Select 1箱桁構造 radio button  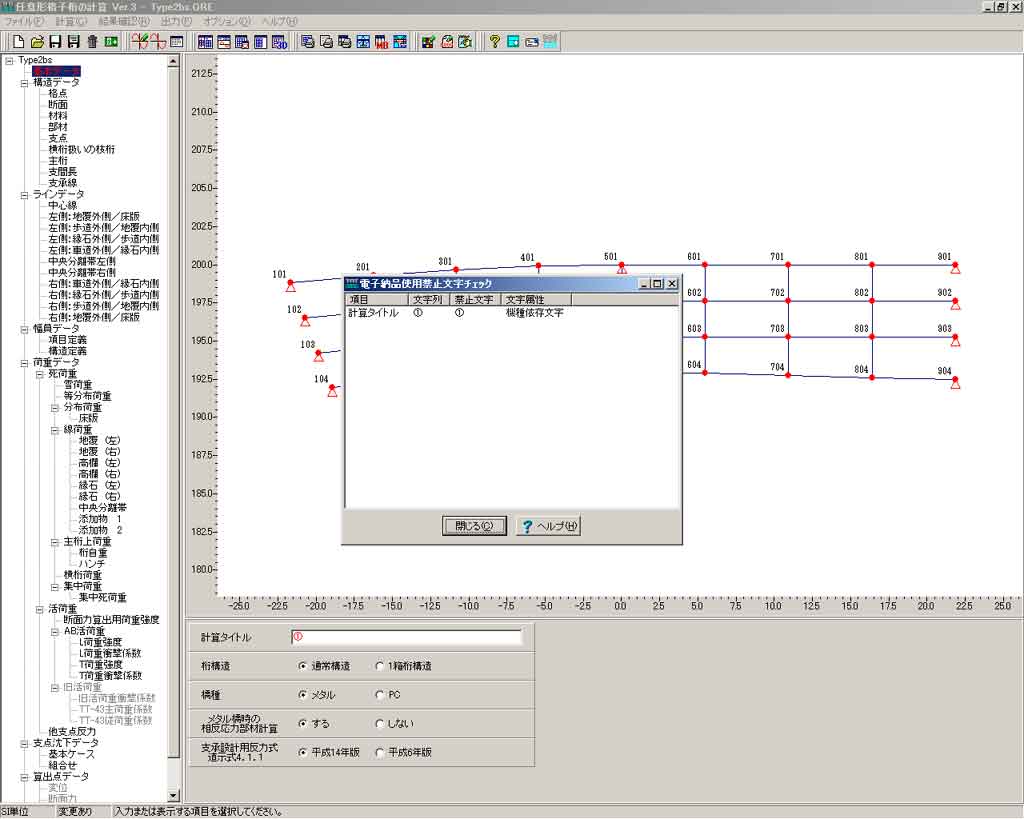tap(379, 666)
